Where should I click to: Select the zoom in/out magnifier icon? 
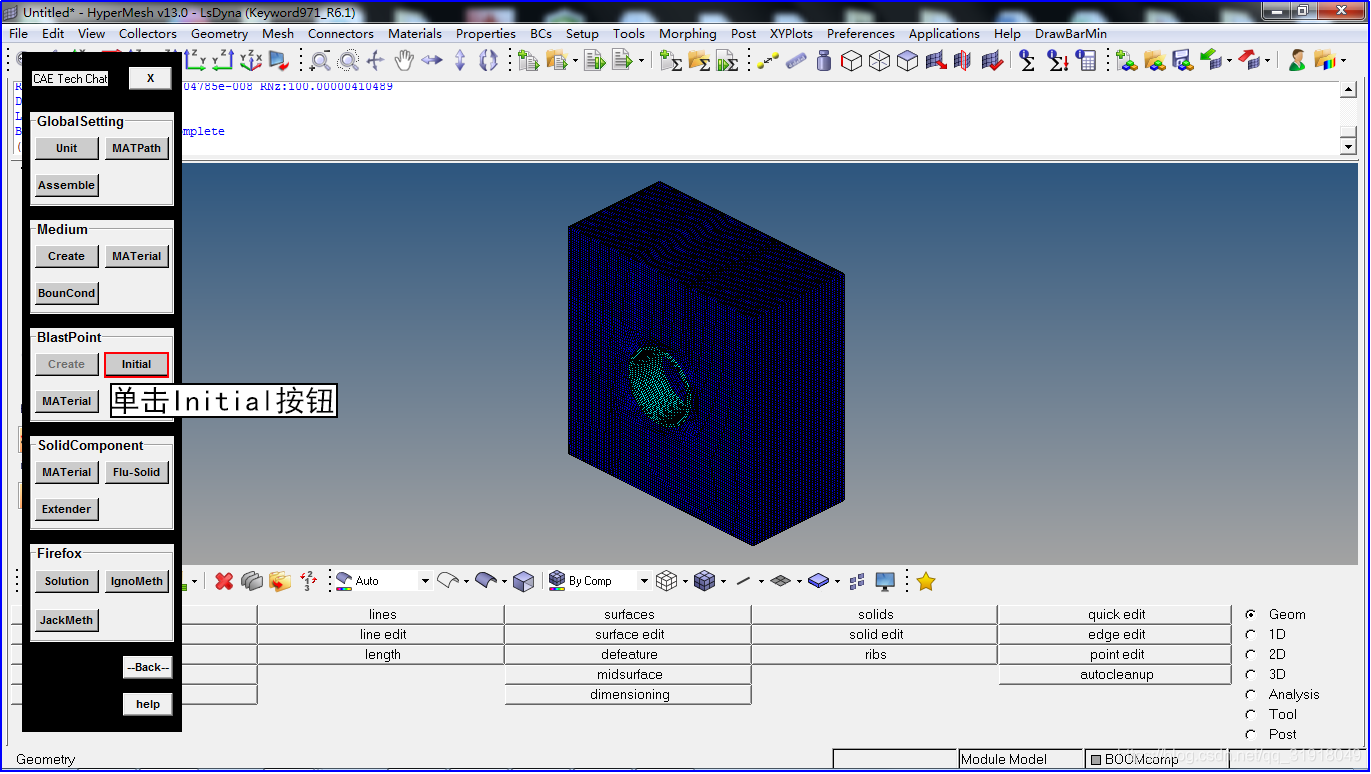320,61
